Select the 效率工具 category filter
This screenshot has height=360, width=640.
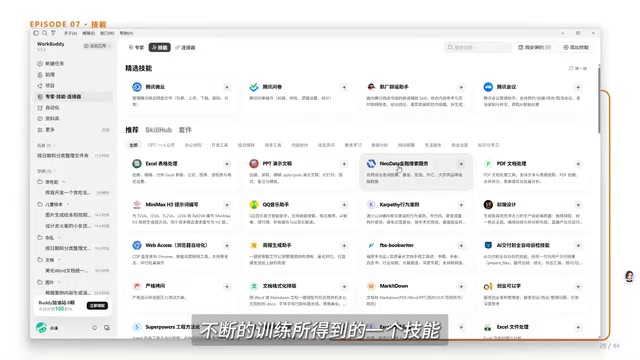click(x=273, y=145)
